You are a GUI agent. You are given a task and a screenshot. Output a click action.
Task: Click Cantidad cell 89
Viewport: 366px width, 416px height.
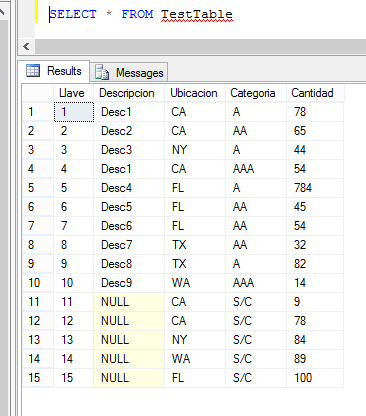click(315, 359)
